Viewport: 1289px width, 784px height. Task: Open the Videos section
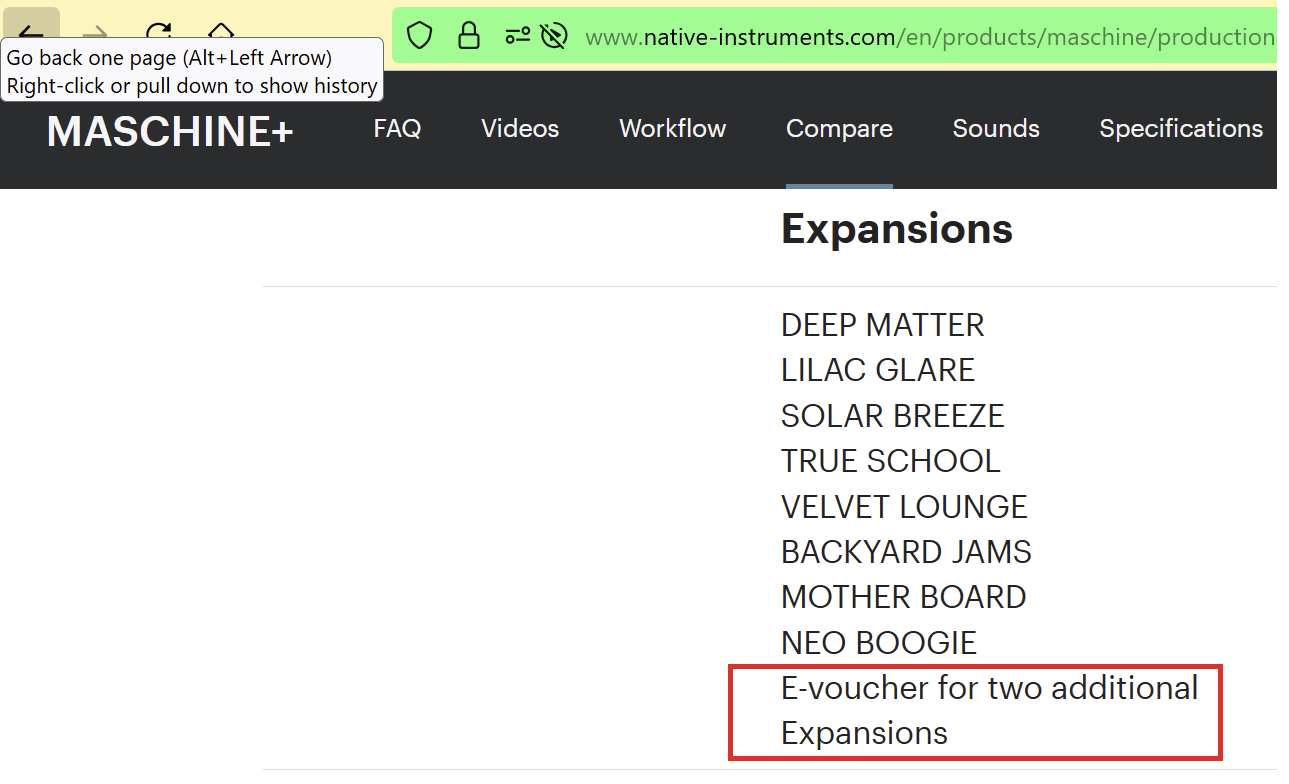(520, 129)
